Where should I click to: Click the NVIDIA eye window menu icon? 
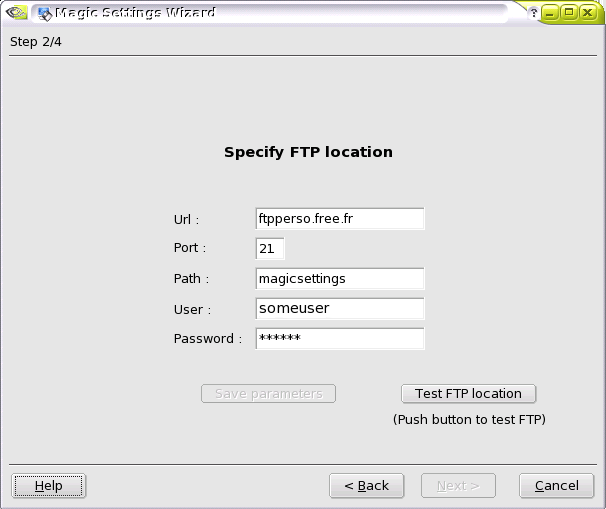click(x=16, y=13)
